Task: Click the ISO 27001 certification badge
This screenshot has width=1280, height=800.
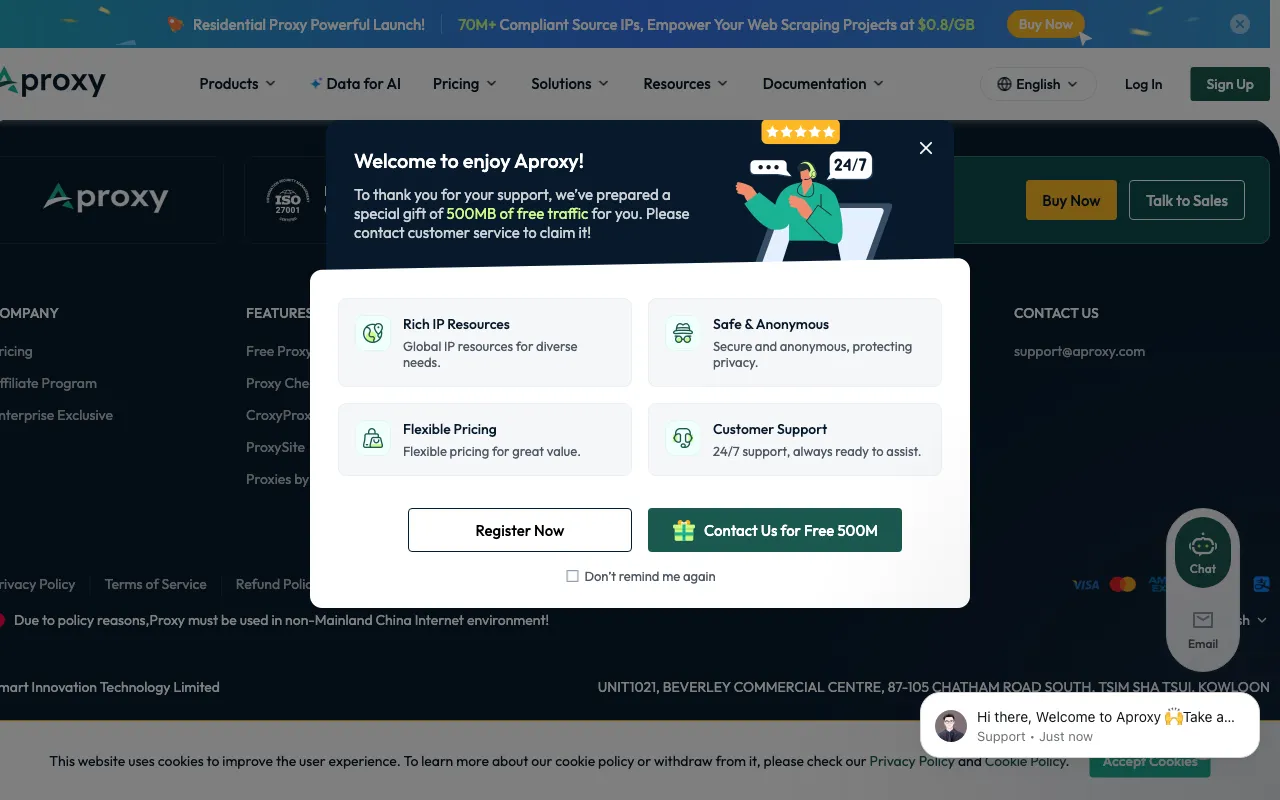Action: click(287, 200)
